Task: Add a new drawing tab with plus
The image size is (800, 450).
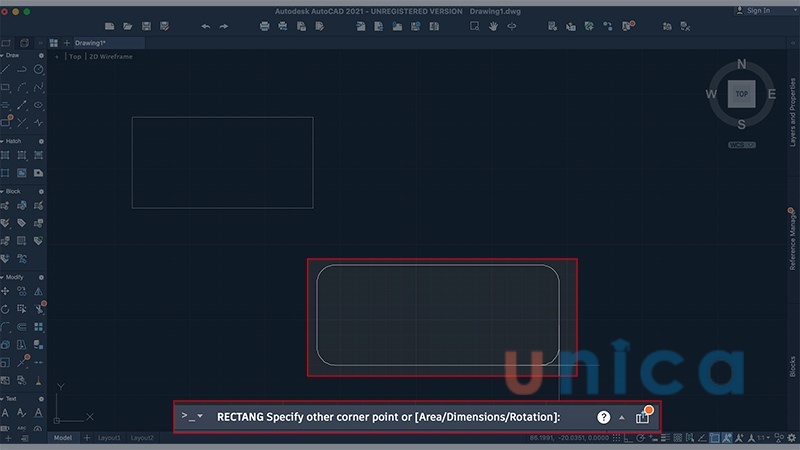Action: tap(66, 43)
